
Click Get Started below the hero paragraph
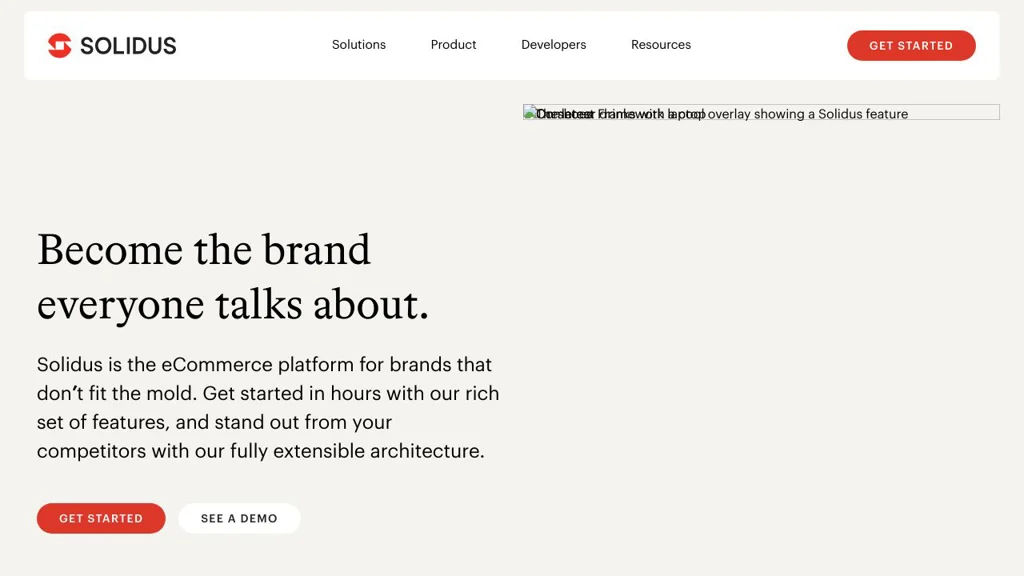[x=101, y=518]
